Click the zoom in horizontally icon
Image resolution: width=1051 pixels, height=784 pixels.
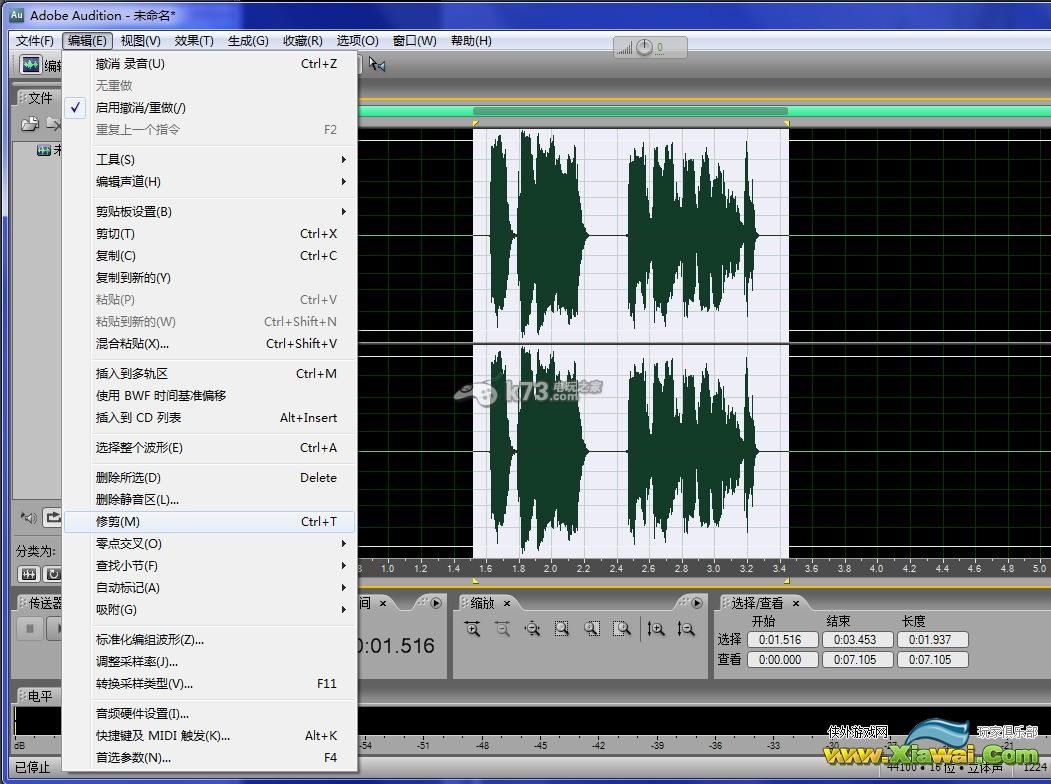(473, 629)
